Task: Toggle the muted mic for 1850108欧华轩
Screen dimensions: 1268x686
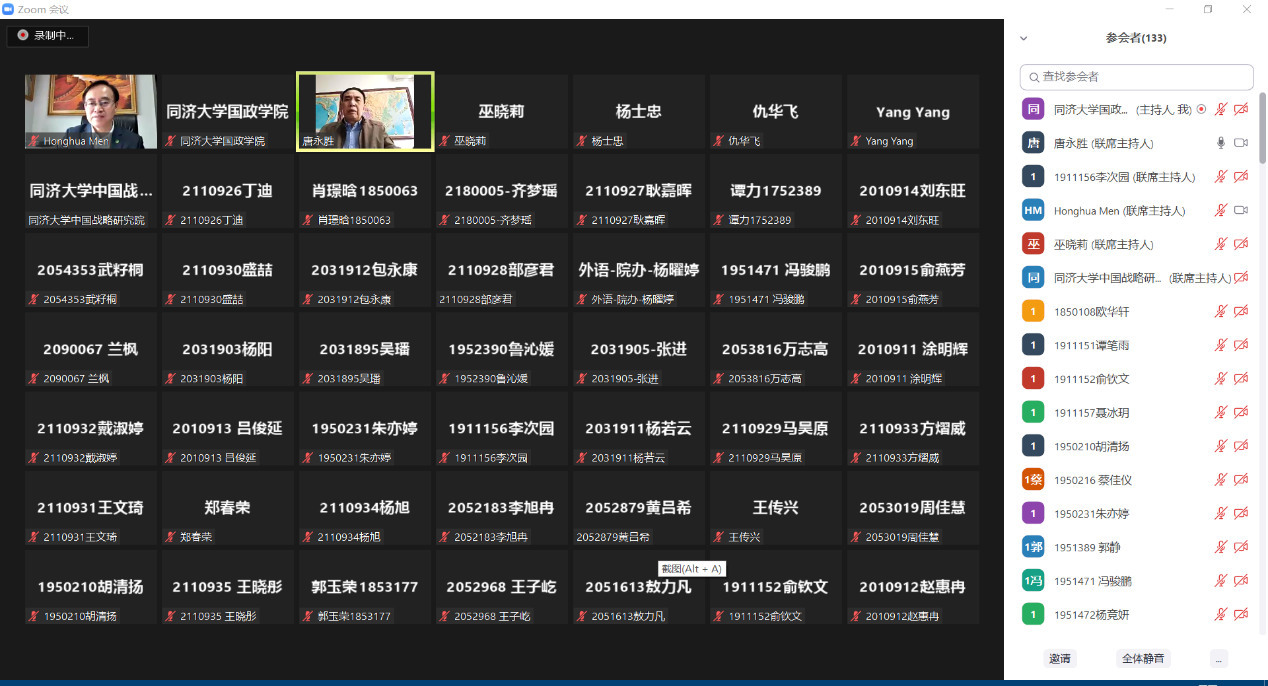Action: (1220, 312)
